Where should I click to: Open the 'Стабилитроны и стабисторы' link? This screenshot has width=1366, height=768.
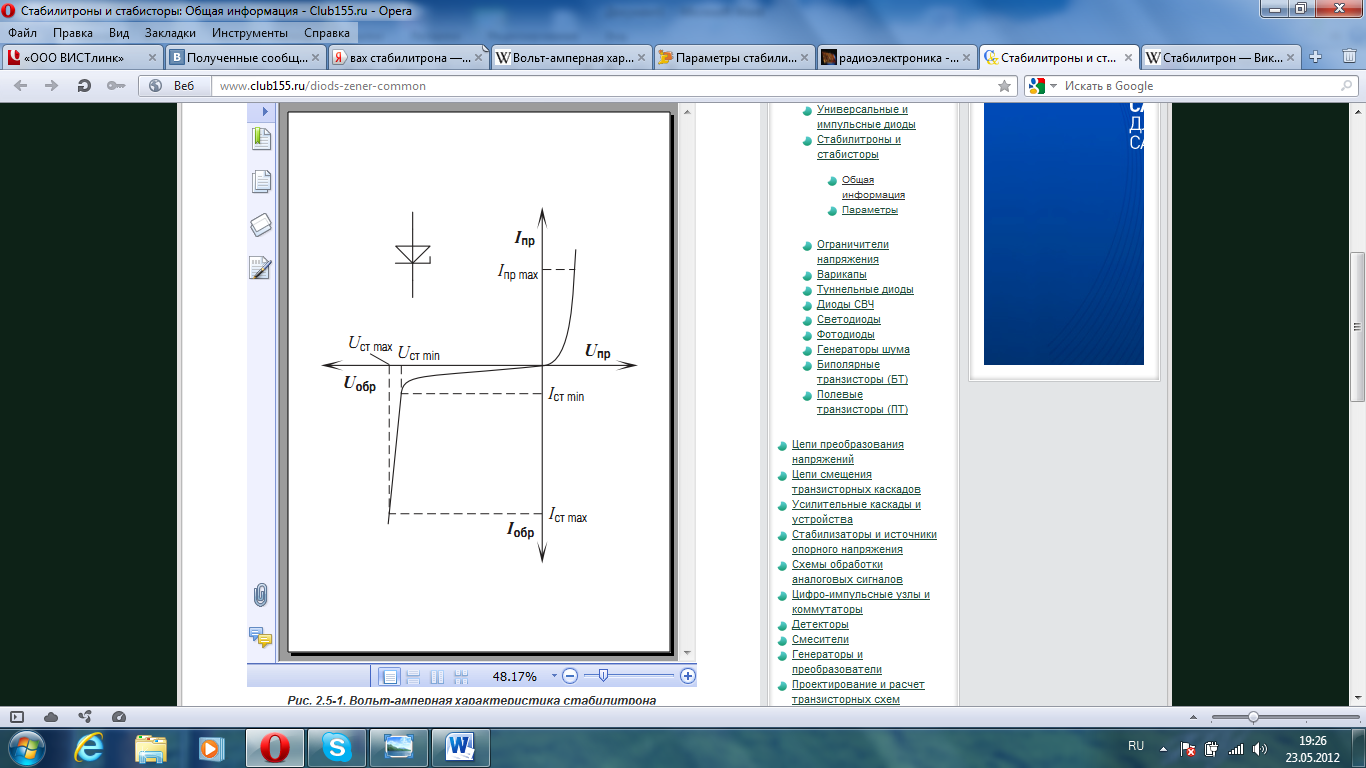click(x=859, y=147)
